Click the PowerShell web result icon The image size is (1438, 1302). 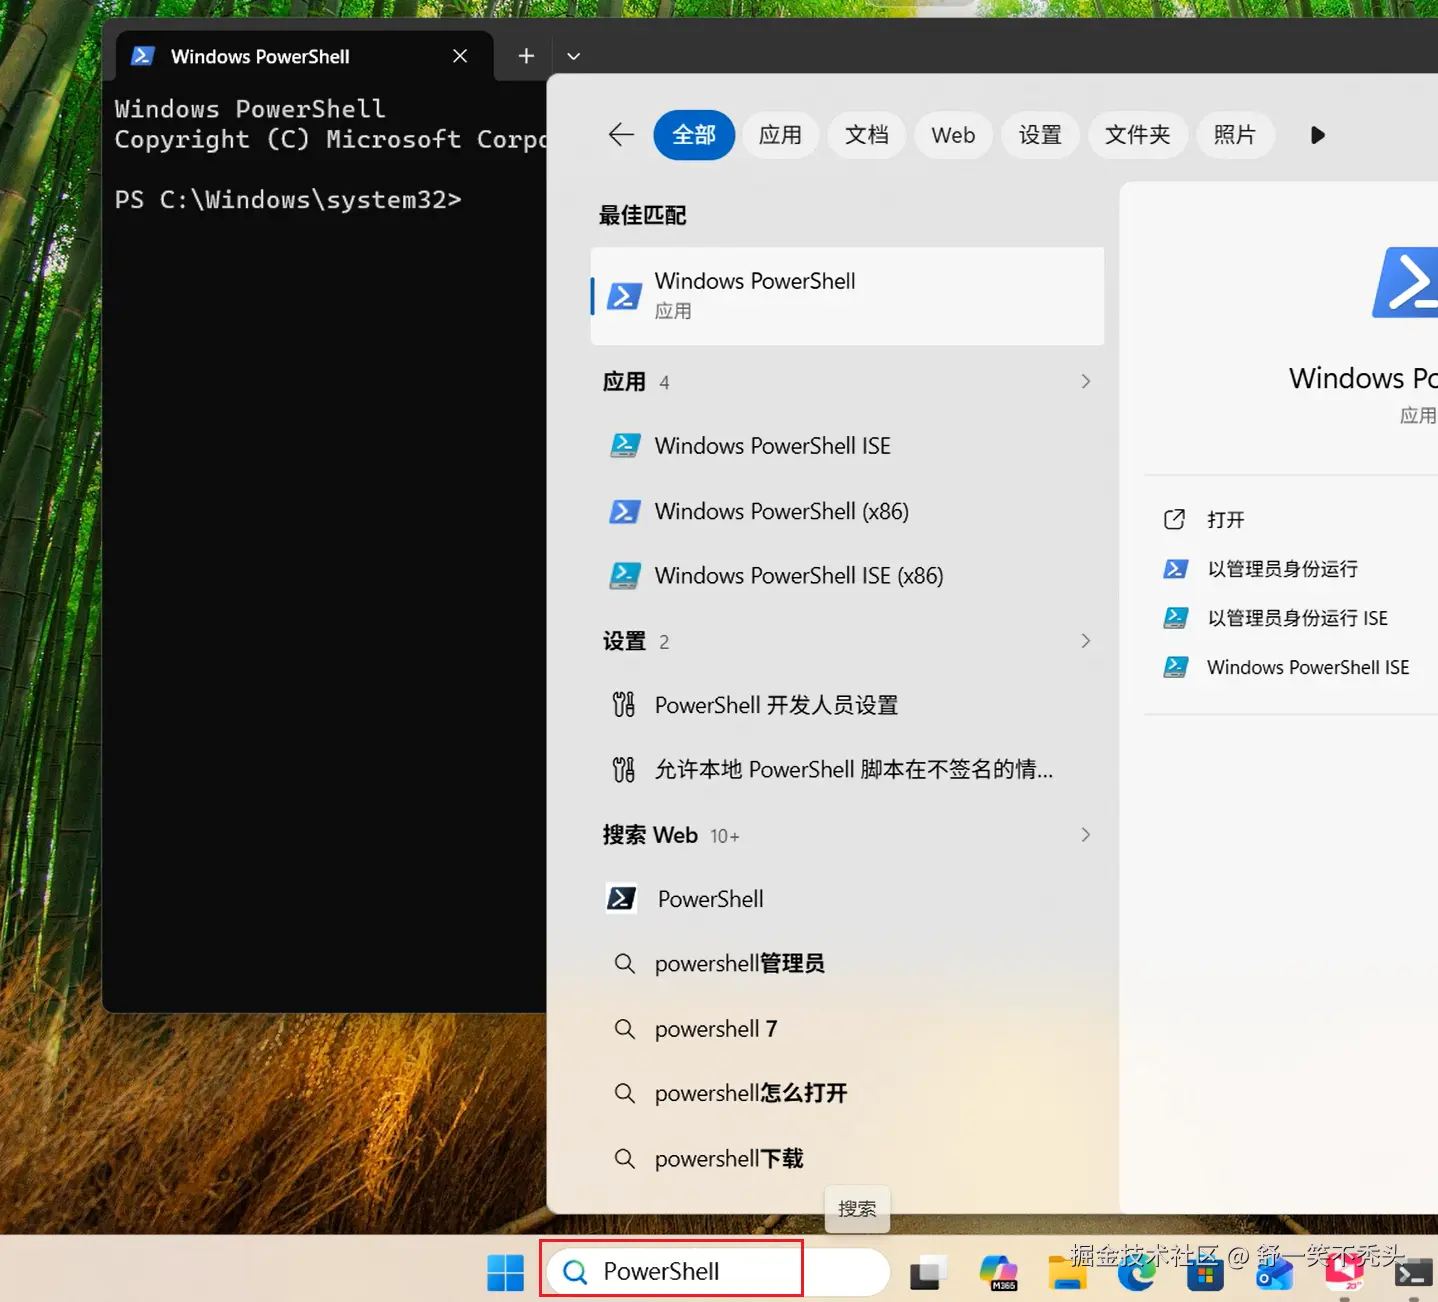pos(622,899)
